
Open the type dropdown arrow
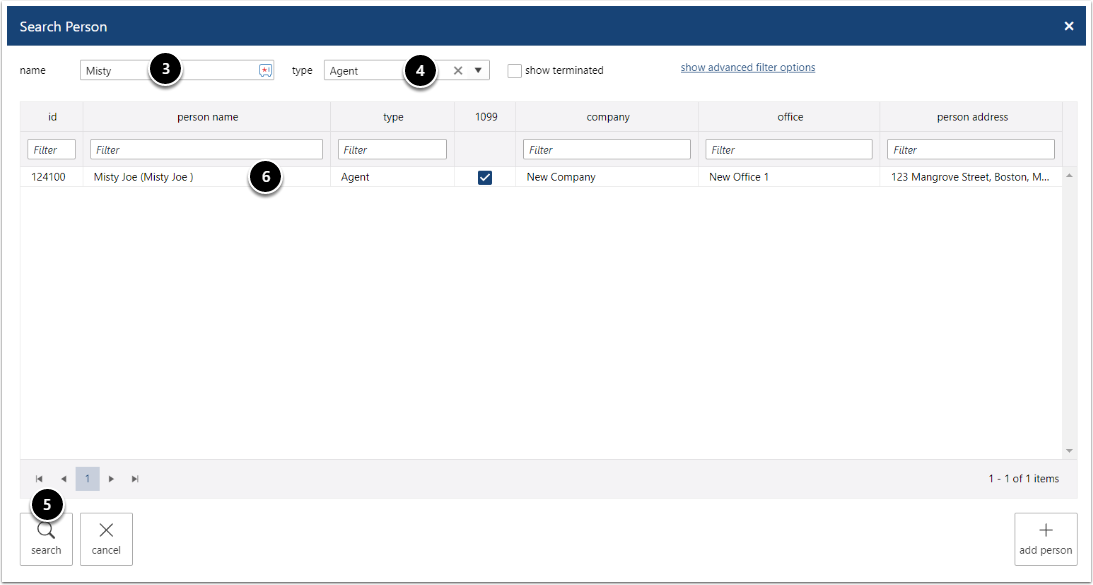(478, 70)
